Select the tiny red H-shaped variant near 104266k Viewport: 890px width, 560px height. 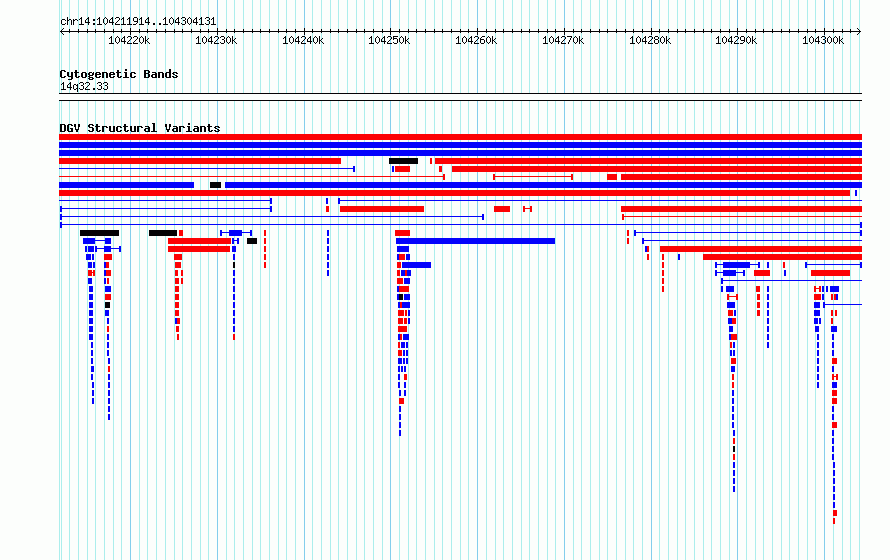[527, 209]
